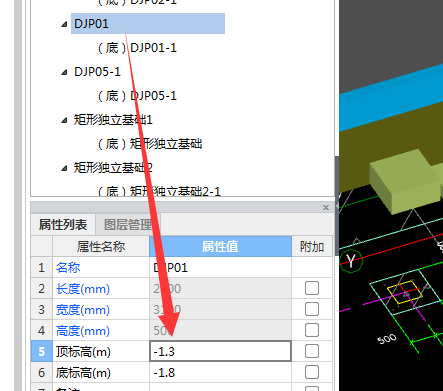The width and height of the screenshot is (443, 391).
Task: Switch to the 图层管理 tab
Action: click(x=128, y=225)
